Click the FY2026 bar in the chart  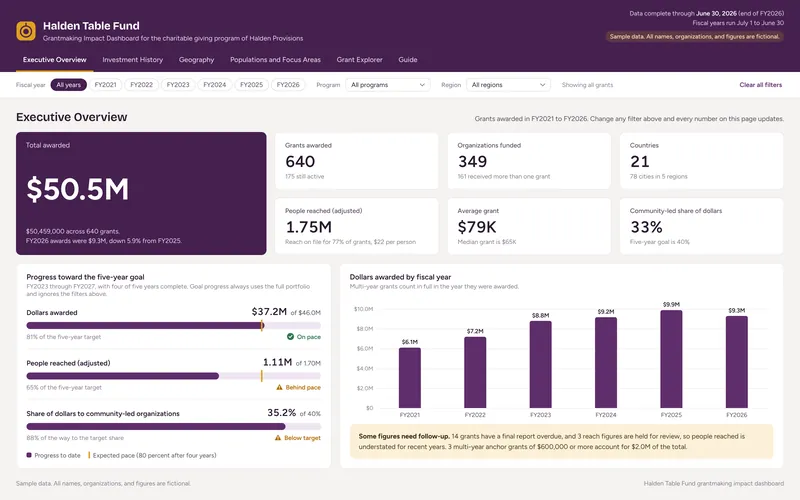point(736,362)
